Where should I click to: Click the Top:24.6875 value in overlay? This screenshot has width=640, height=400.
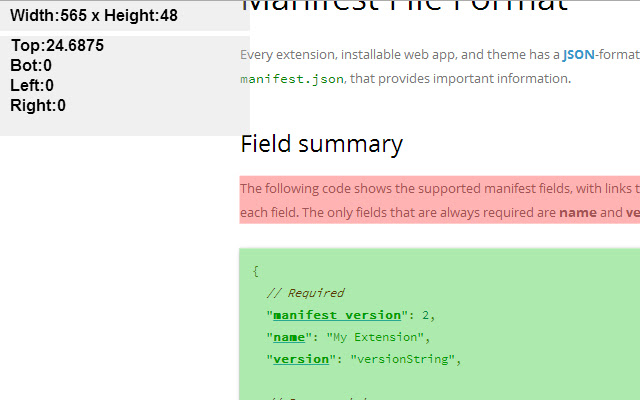point(57,46)
